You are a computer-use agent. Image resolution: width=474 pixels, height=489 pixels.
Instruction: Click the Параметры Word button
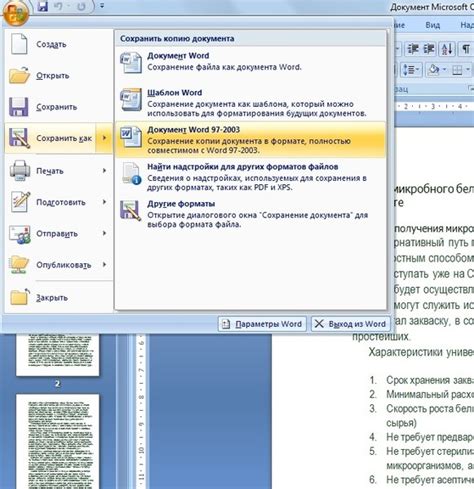point(262,324)
